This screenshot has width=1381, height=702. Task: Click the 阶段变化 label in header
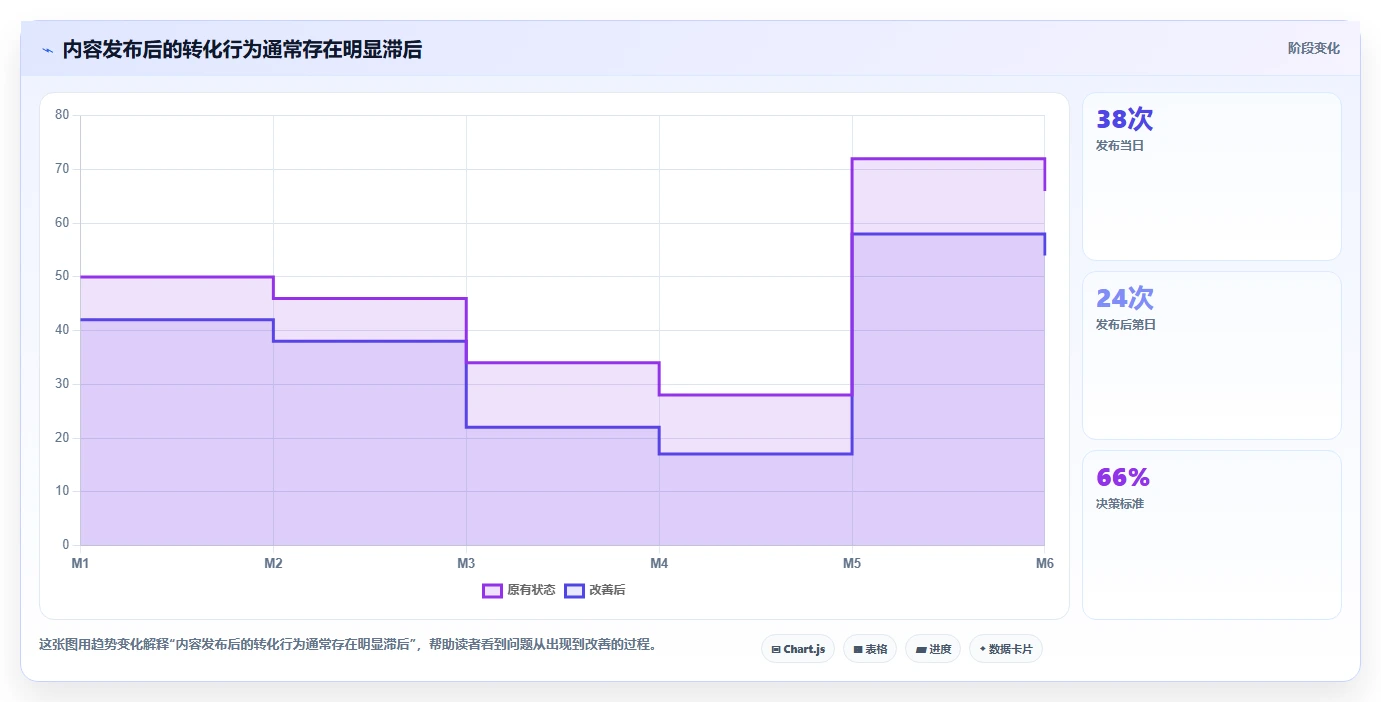(1313, 48)
